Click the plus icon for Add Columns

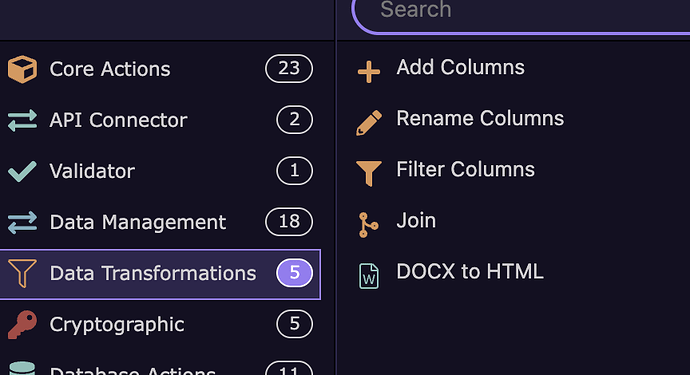click(x=369, y=71)
